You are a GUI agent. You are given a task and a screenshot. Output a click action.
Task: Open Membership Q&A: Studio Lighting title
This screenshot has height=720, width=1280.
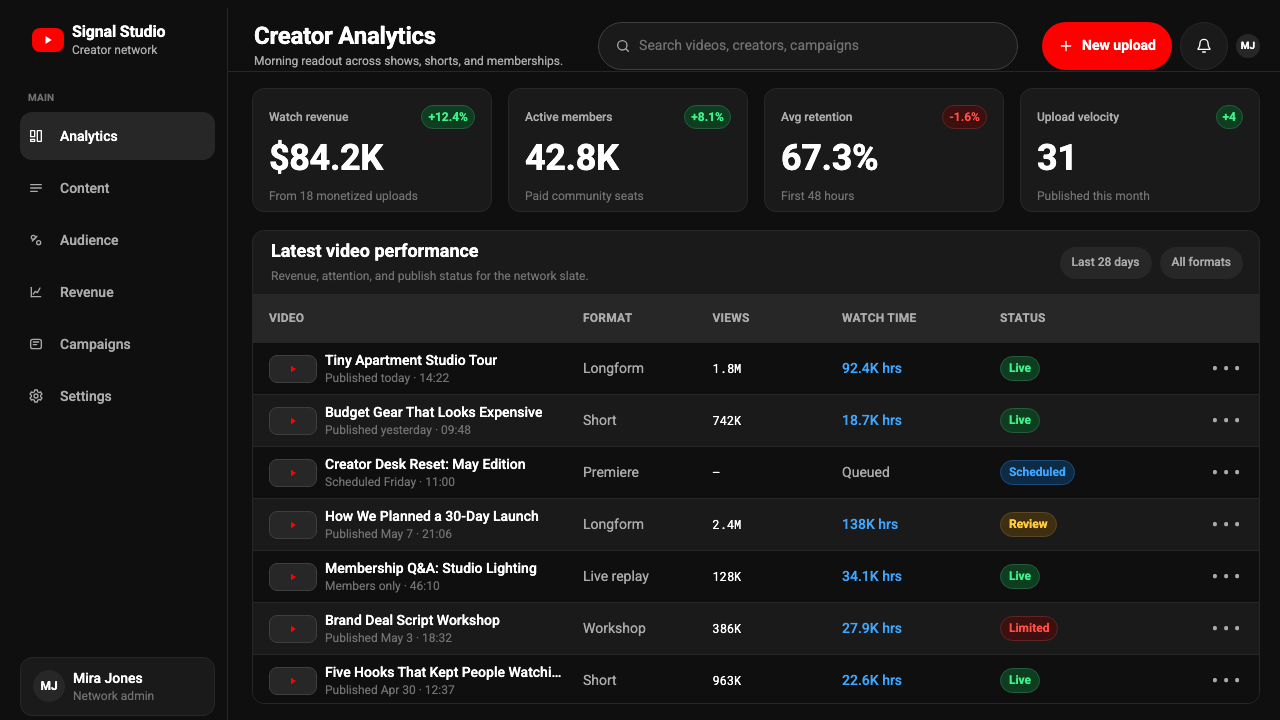coord(431,568)
